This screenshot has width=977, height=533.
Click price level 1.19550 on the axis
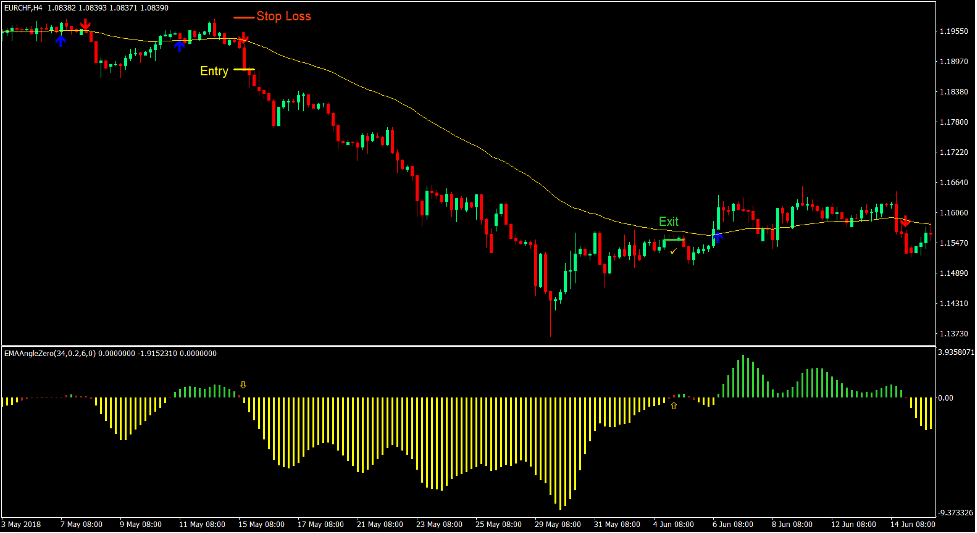954,31
